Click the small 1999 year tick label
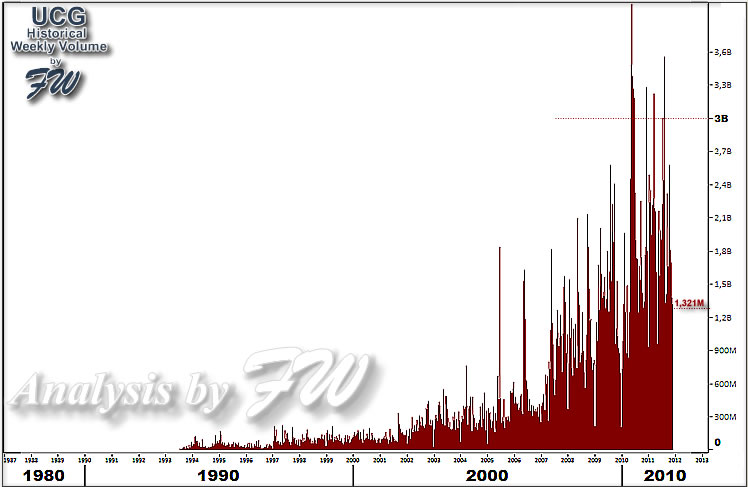Image resolution: width=748 pixels, height=487 pixels. [x=326, y=460]
